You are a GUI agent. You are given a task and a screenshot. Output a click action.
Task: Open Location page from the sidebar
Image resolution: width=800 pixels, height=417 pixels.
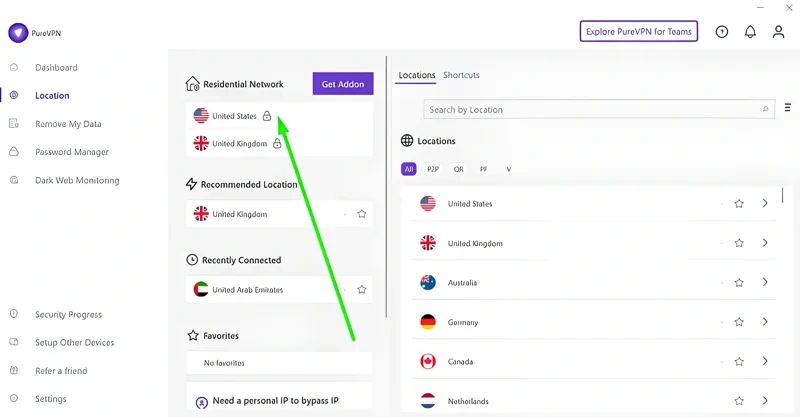point(52,95)
